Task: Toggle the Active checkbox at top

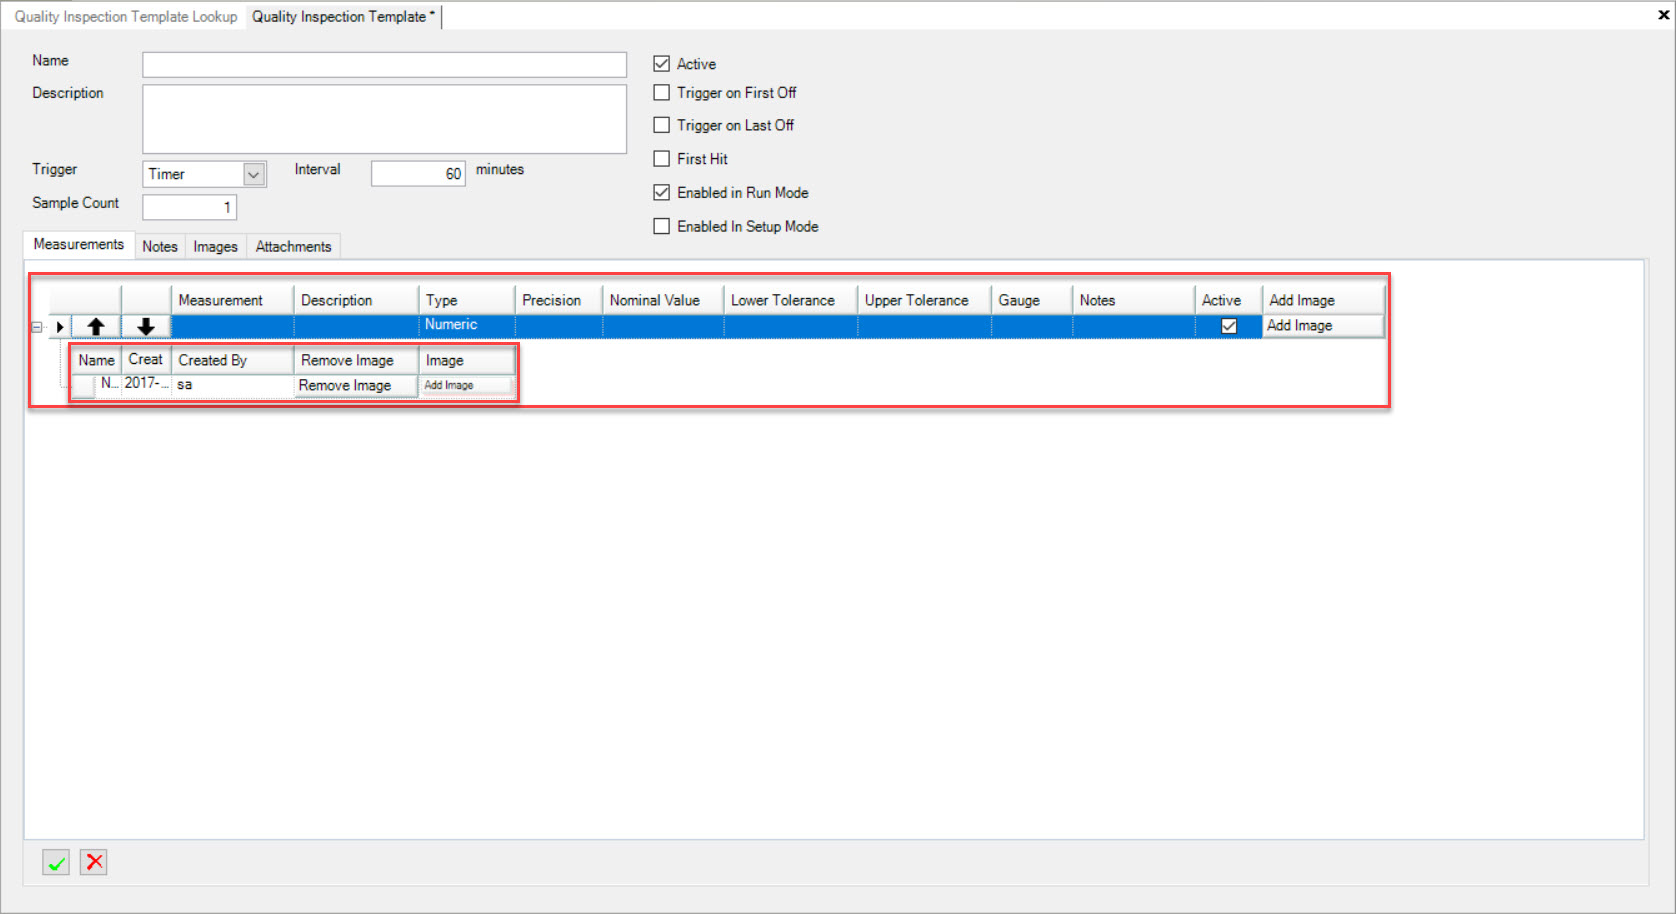Action: [x=661, y=64]
